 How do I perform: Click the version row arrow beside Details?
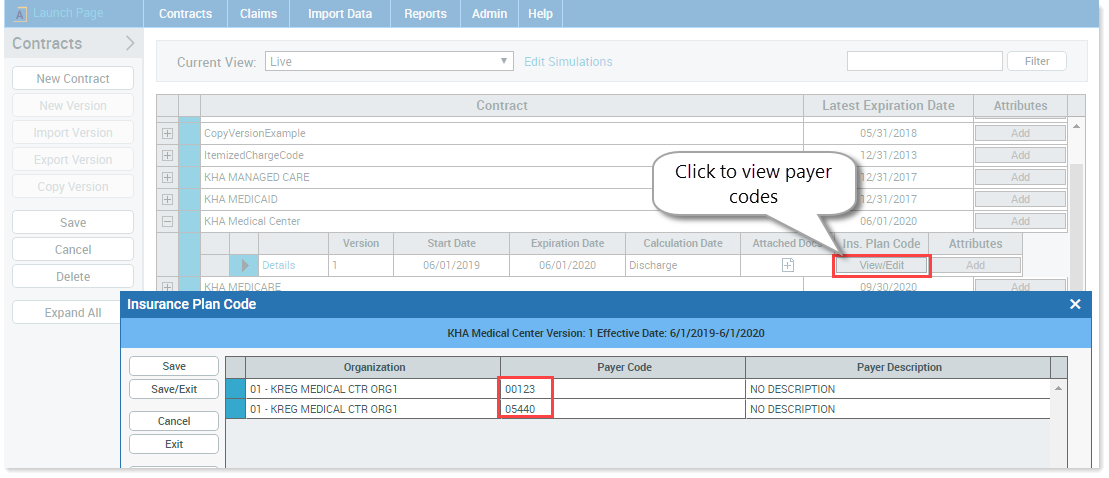(245, 265)
